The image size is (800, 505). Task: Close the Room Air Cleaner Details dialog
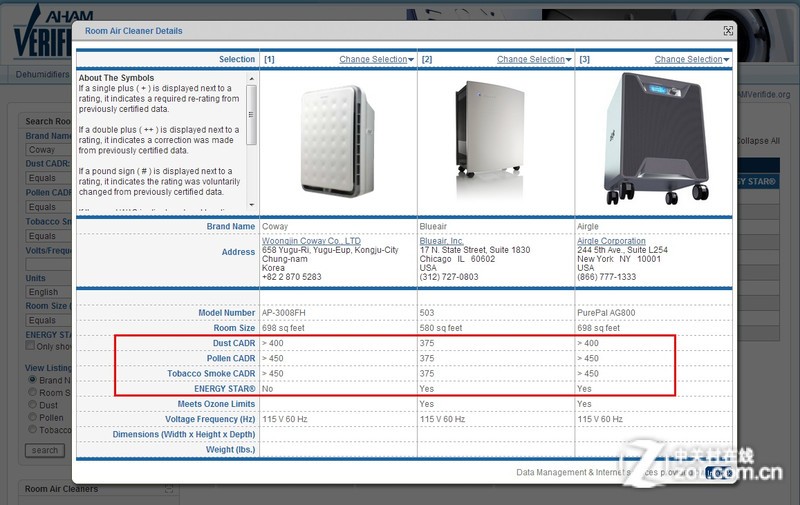pos(728,31)
